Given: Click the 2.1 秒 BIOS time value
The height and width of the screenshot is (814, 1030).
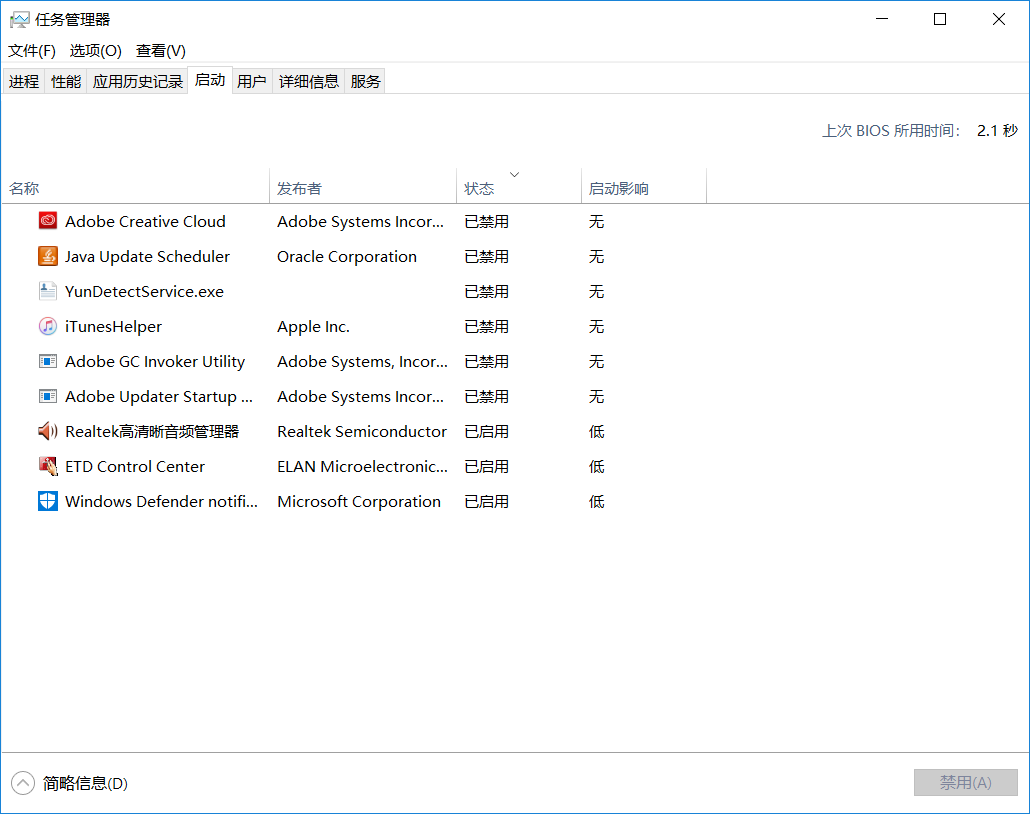Looking at the screenshot, I should [x=997, y=131].
